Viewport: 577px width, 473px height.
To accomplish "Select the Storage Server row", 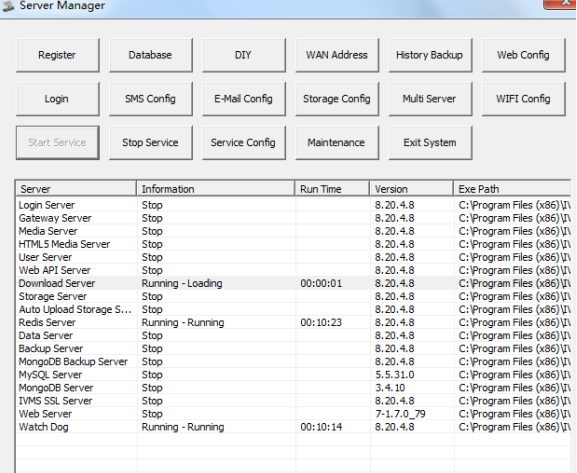I will pos(294,297).
